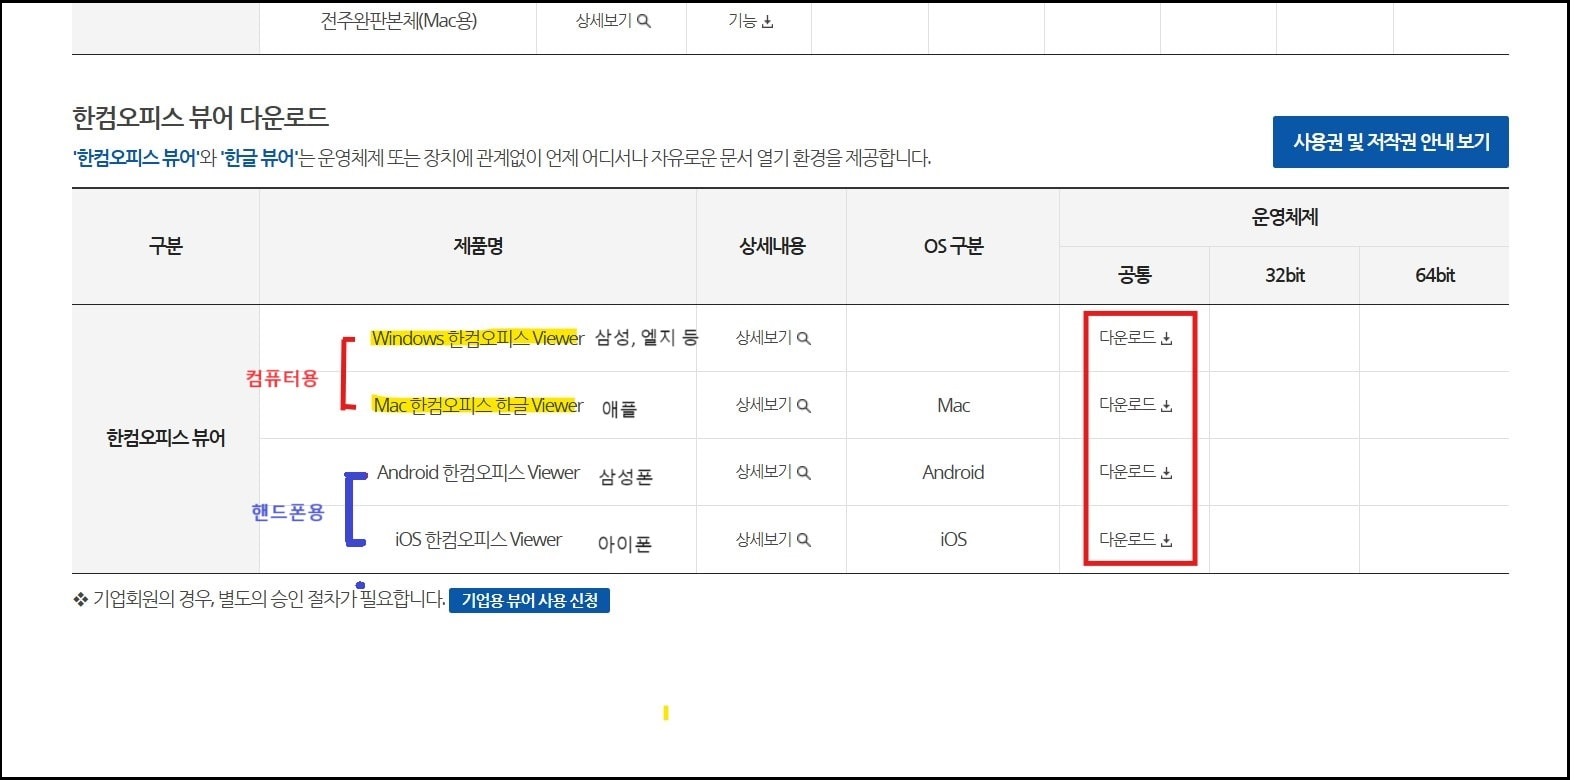Open 상세보기 for Mac 한컴오피스 한글 Viewer
Image resolution: width=1577 pixels, height=780 pixels.
click(x=773, y=405)
